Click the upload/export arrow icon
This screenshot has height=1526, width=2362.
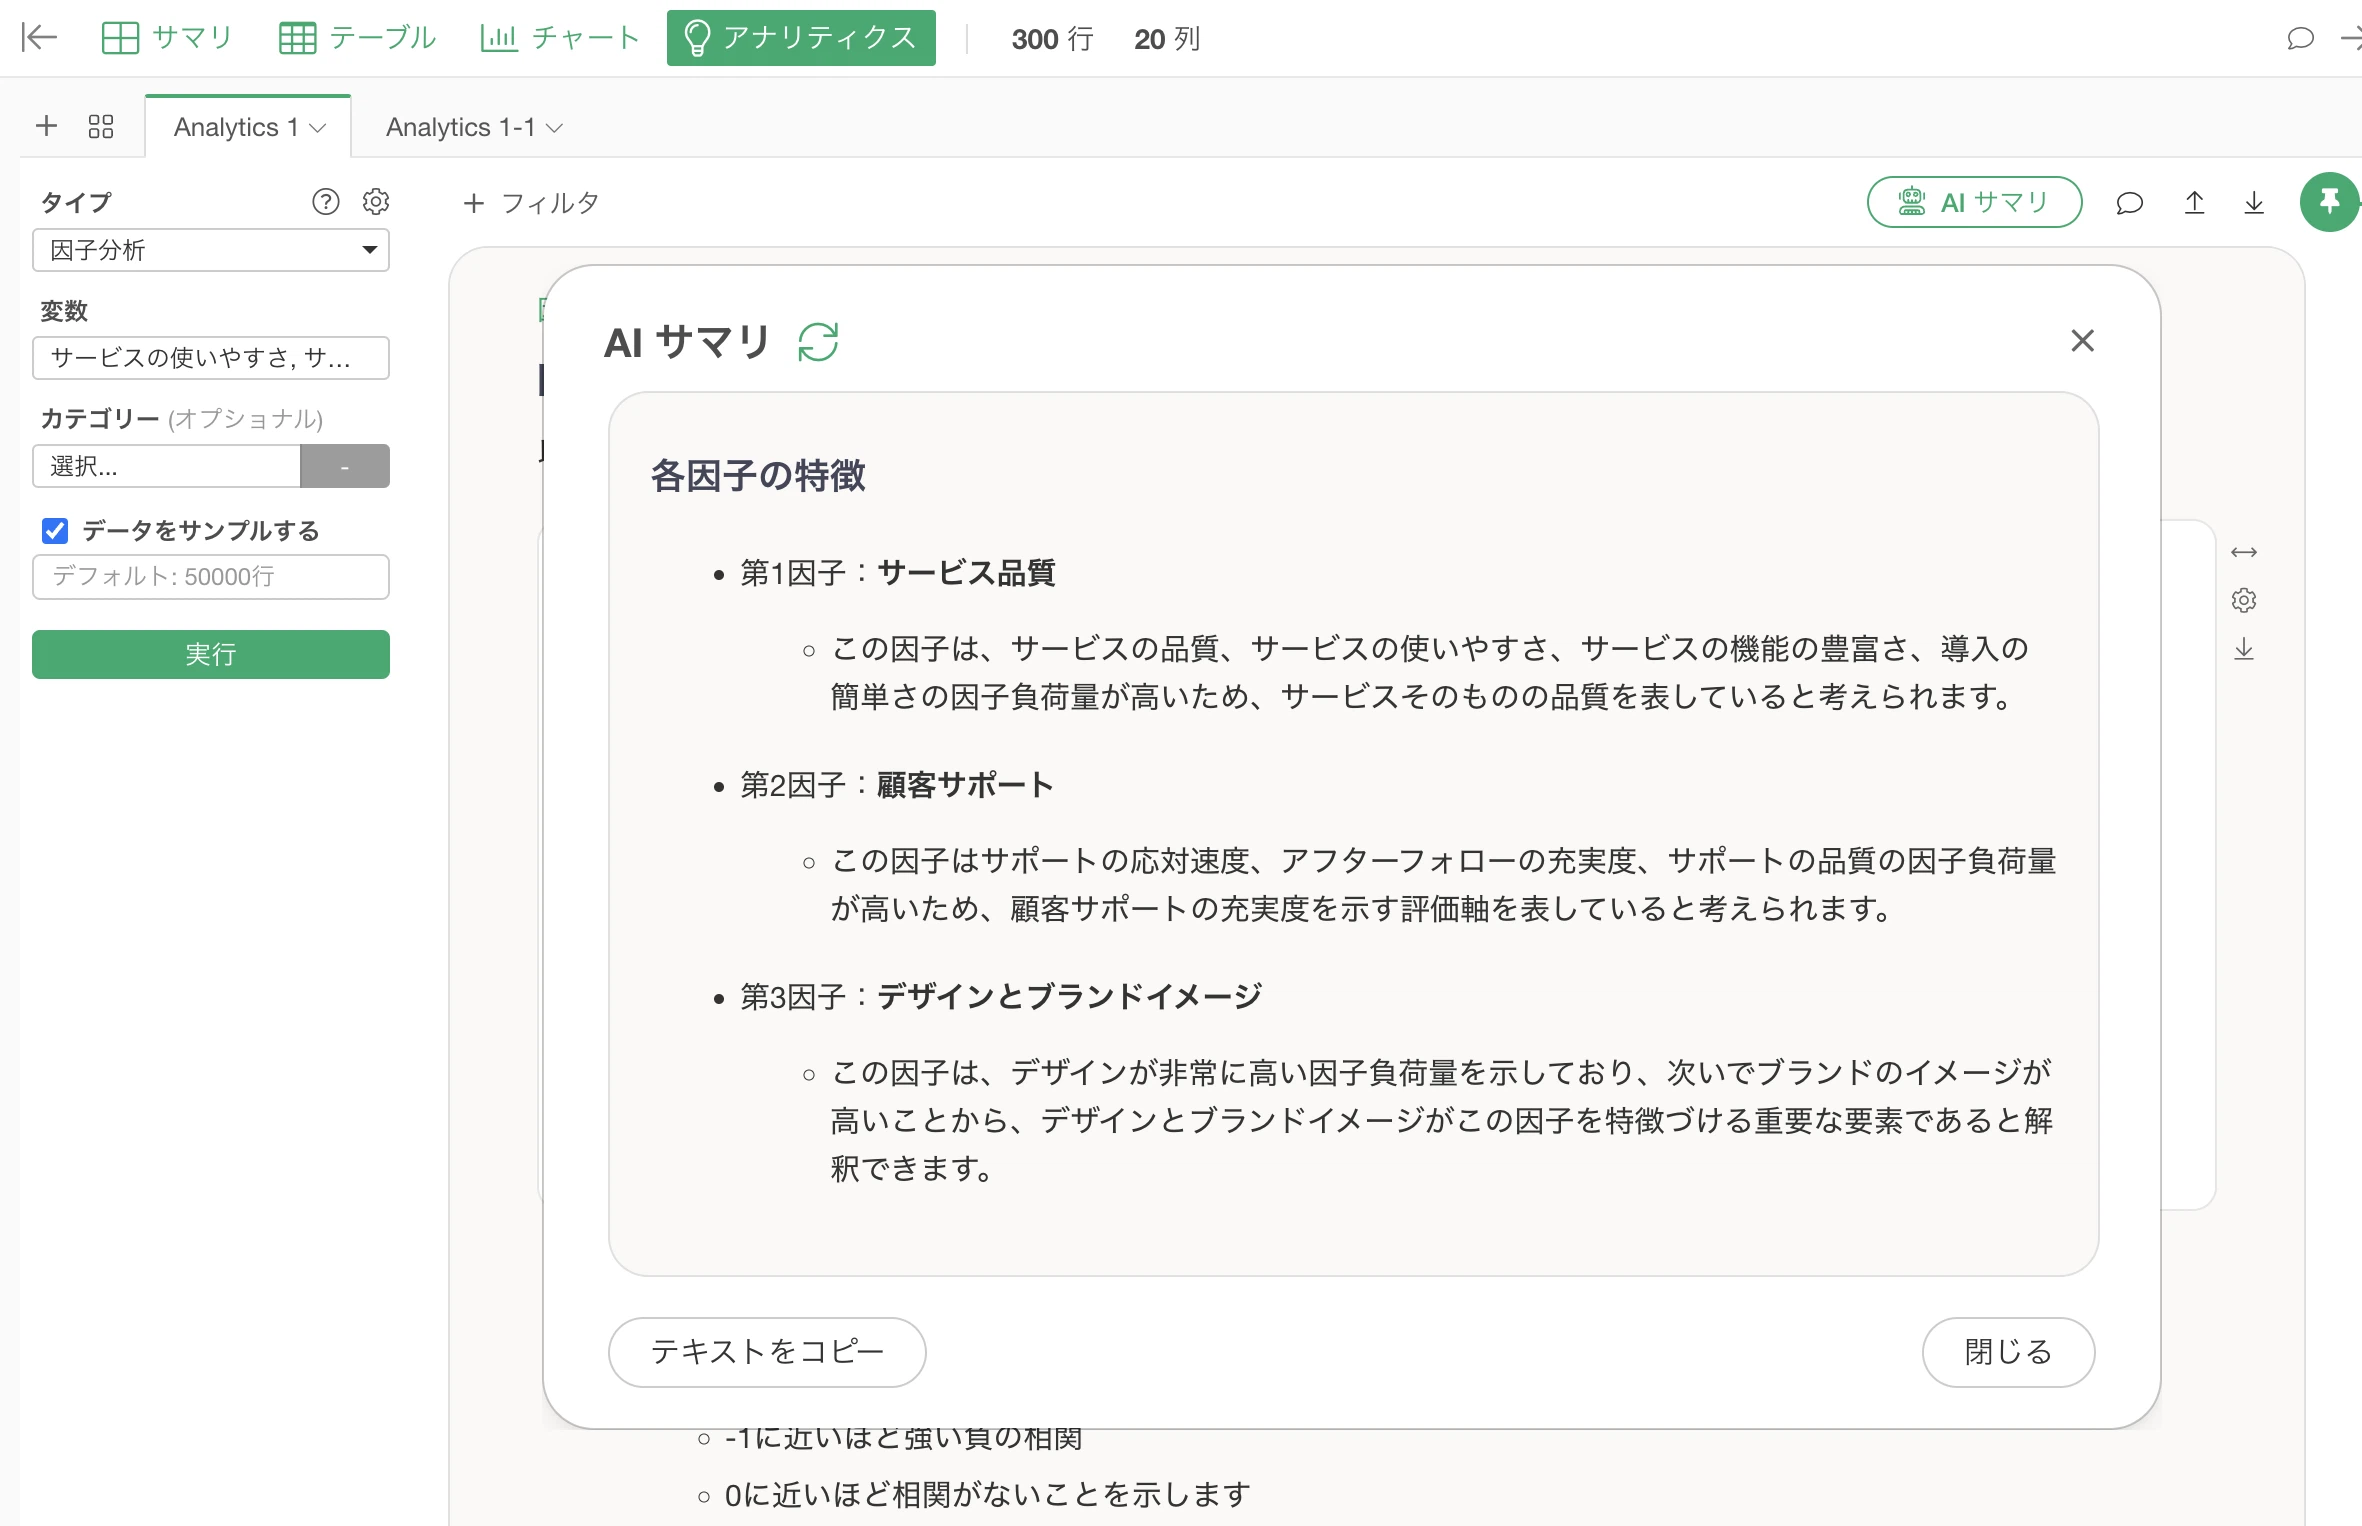click(x=2194, y=203)
